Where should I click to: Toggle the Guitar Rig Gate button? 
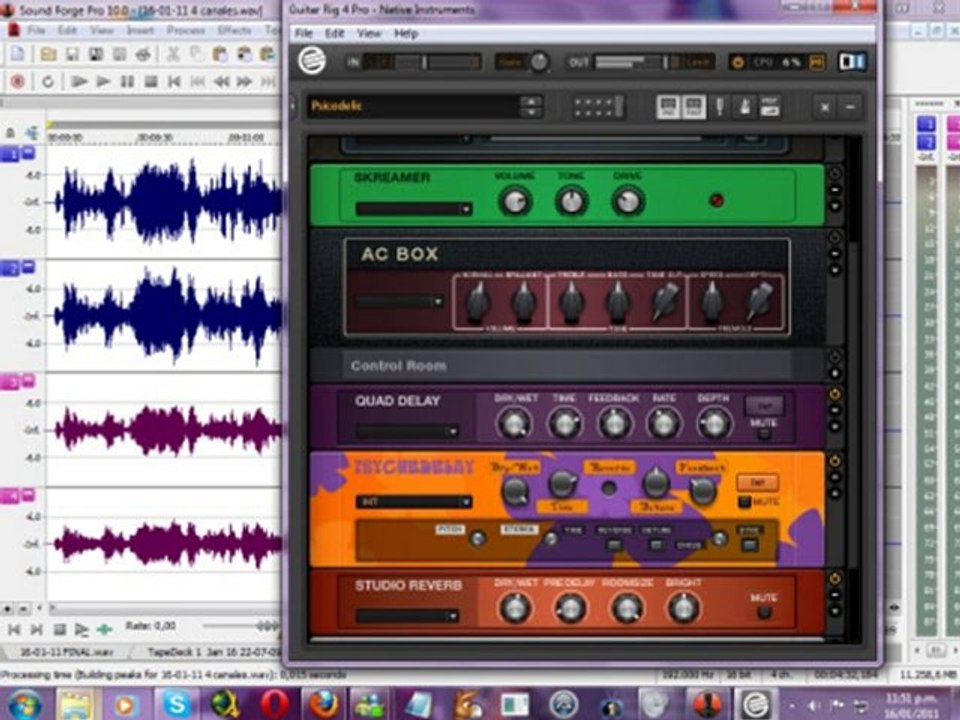tap(509, 62)
